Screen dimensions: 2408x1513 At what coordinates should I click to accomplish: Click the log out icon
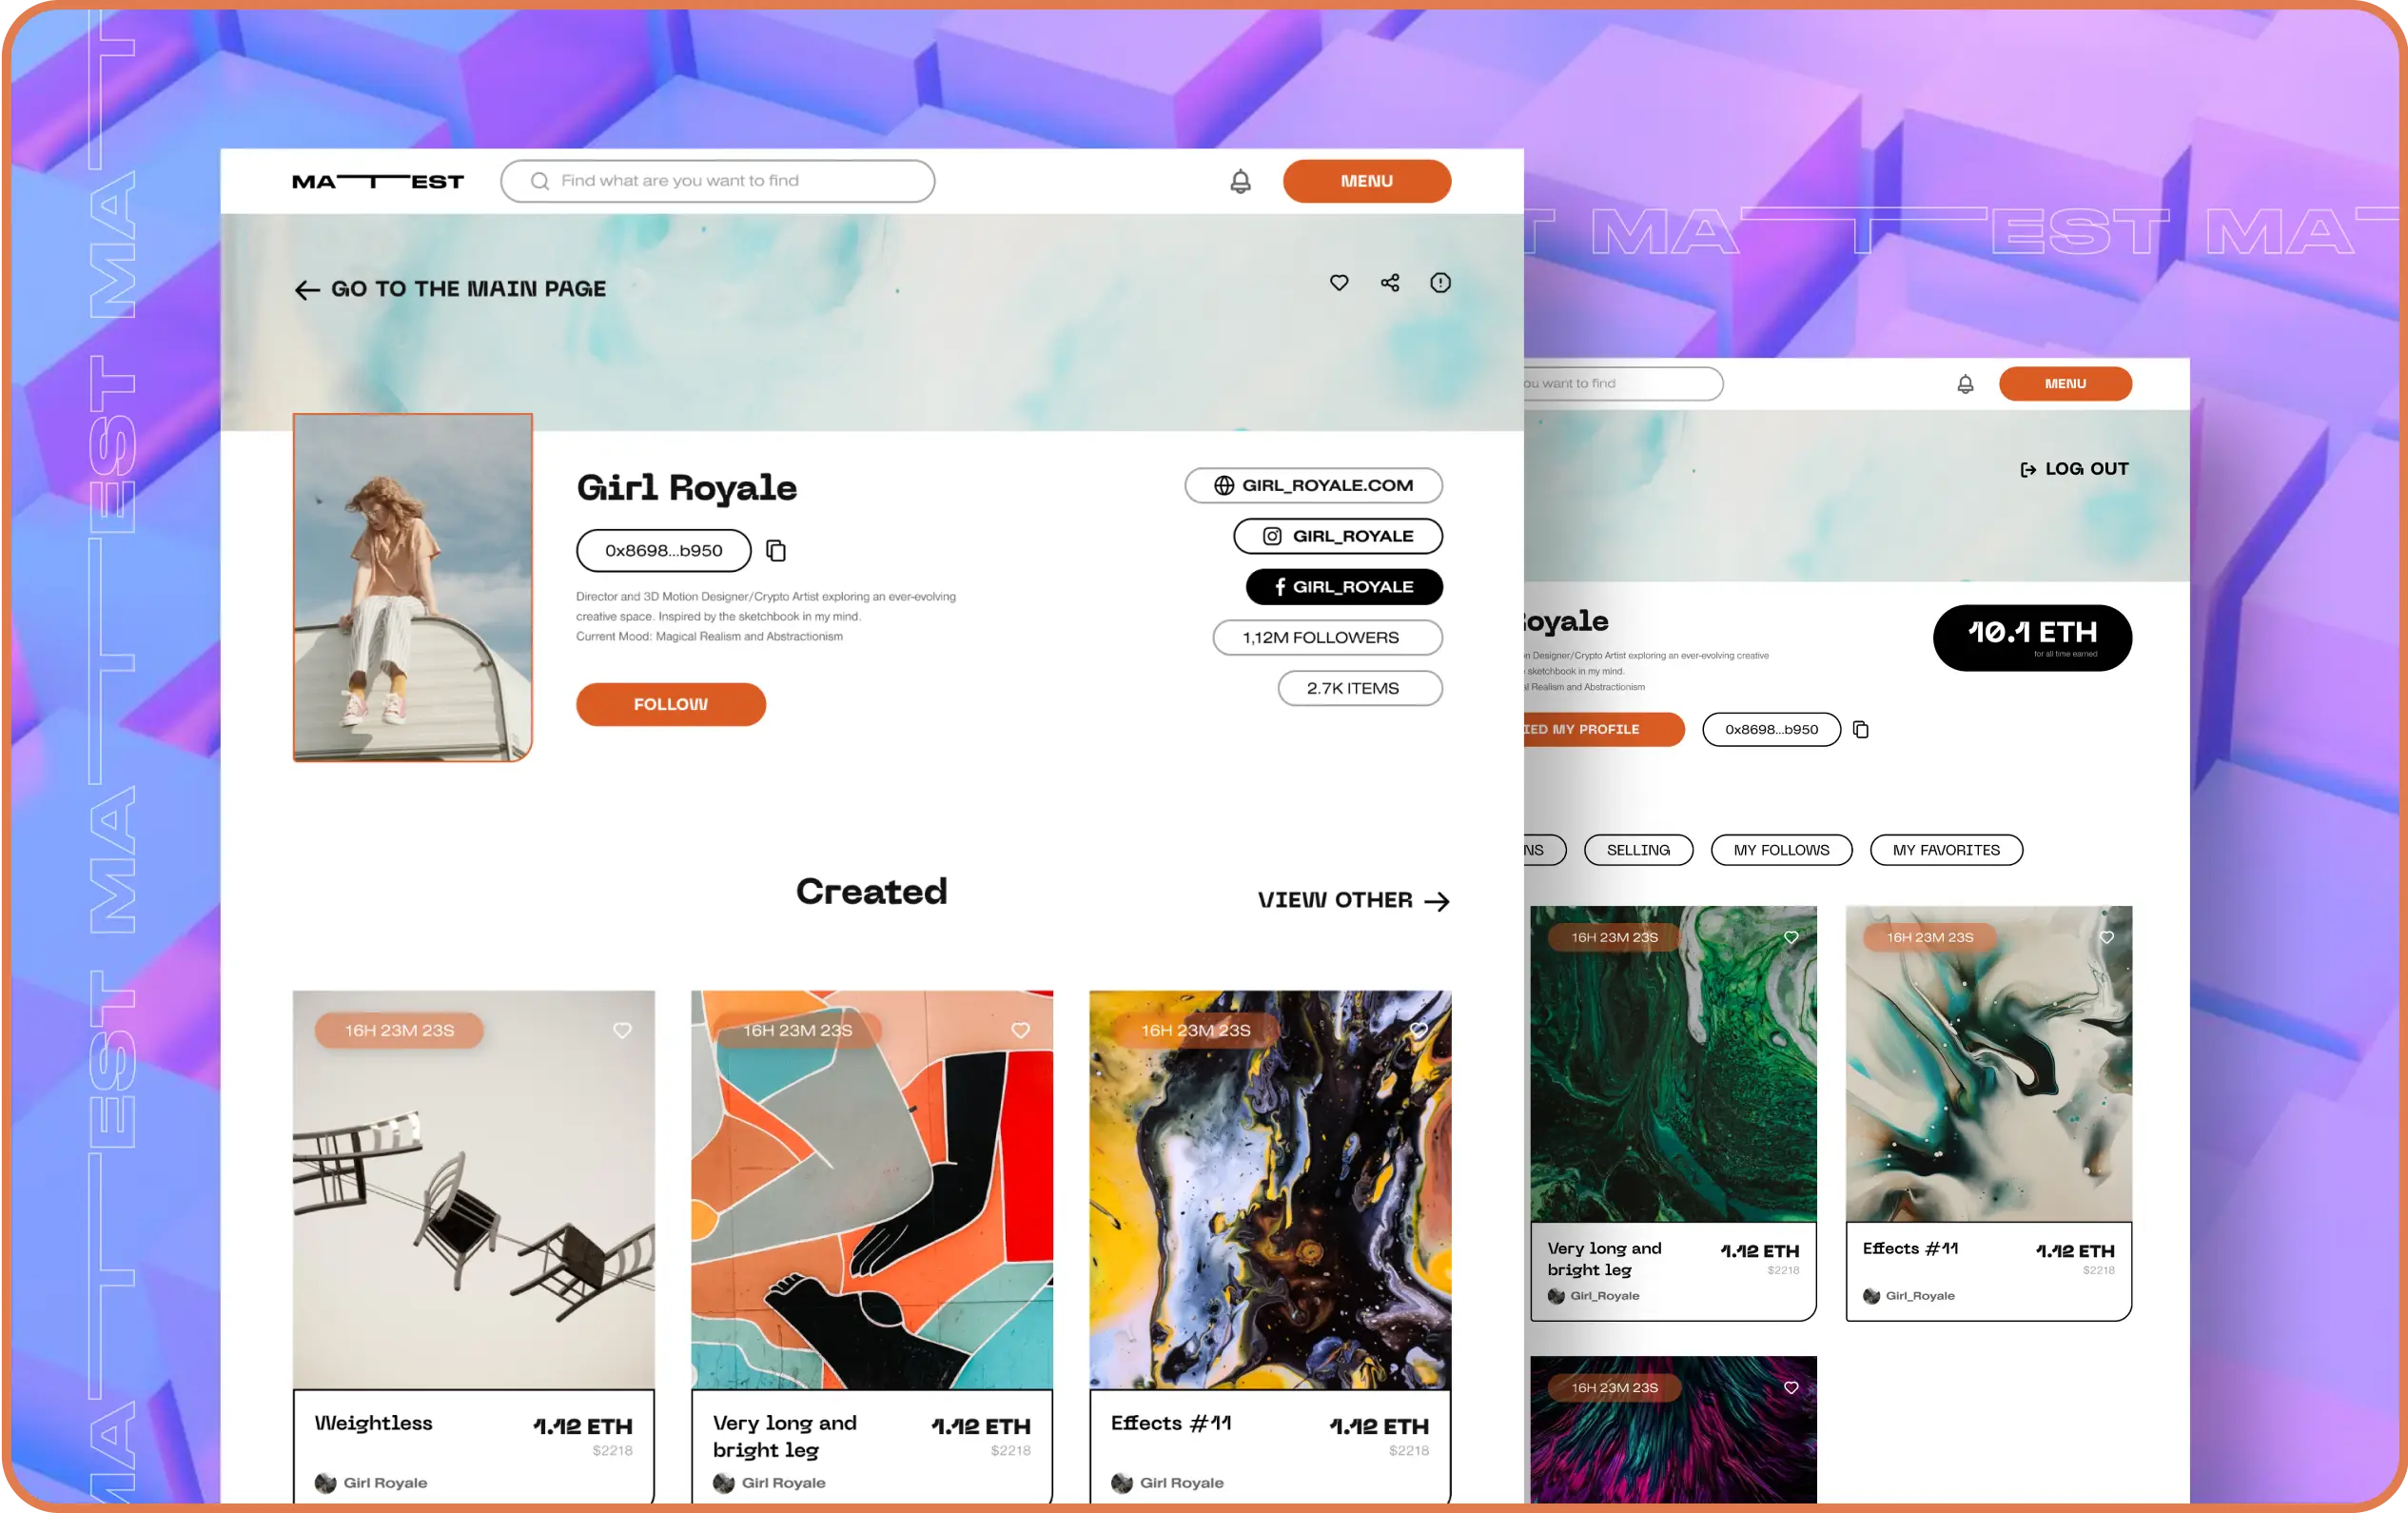(x=2028, y=469)
